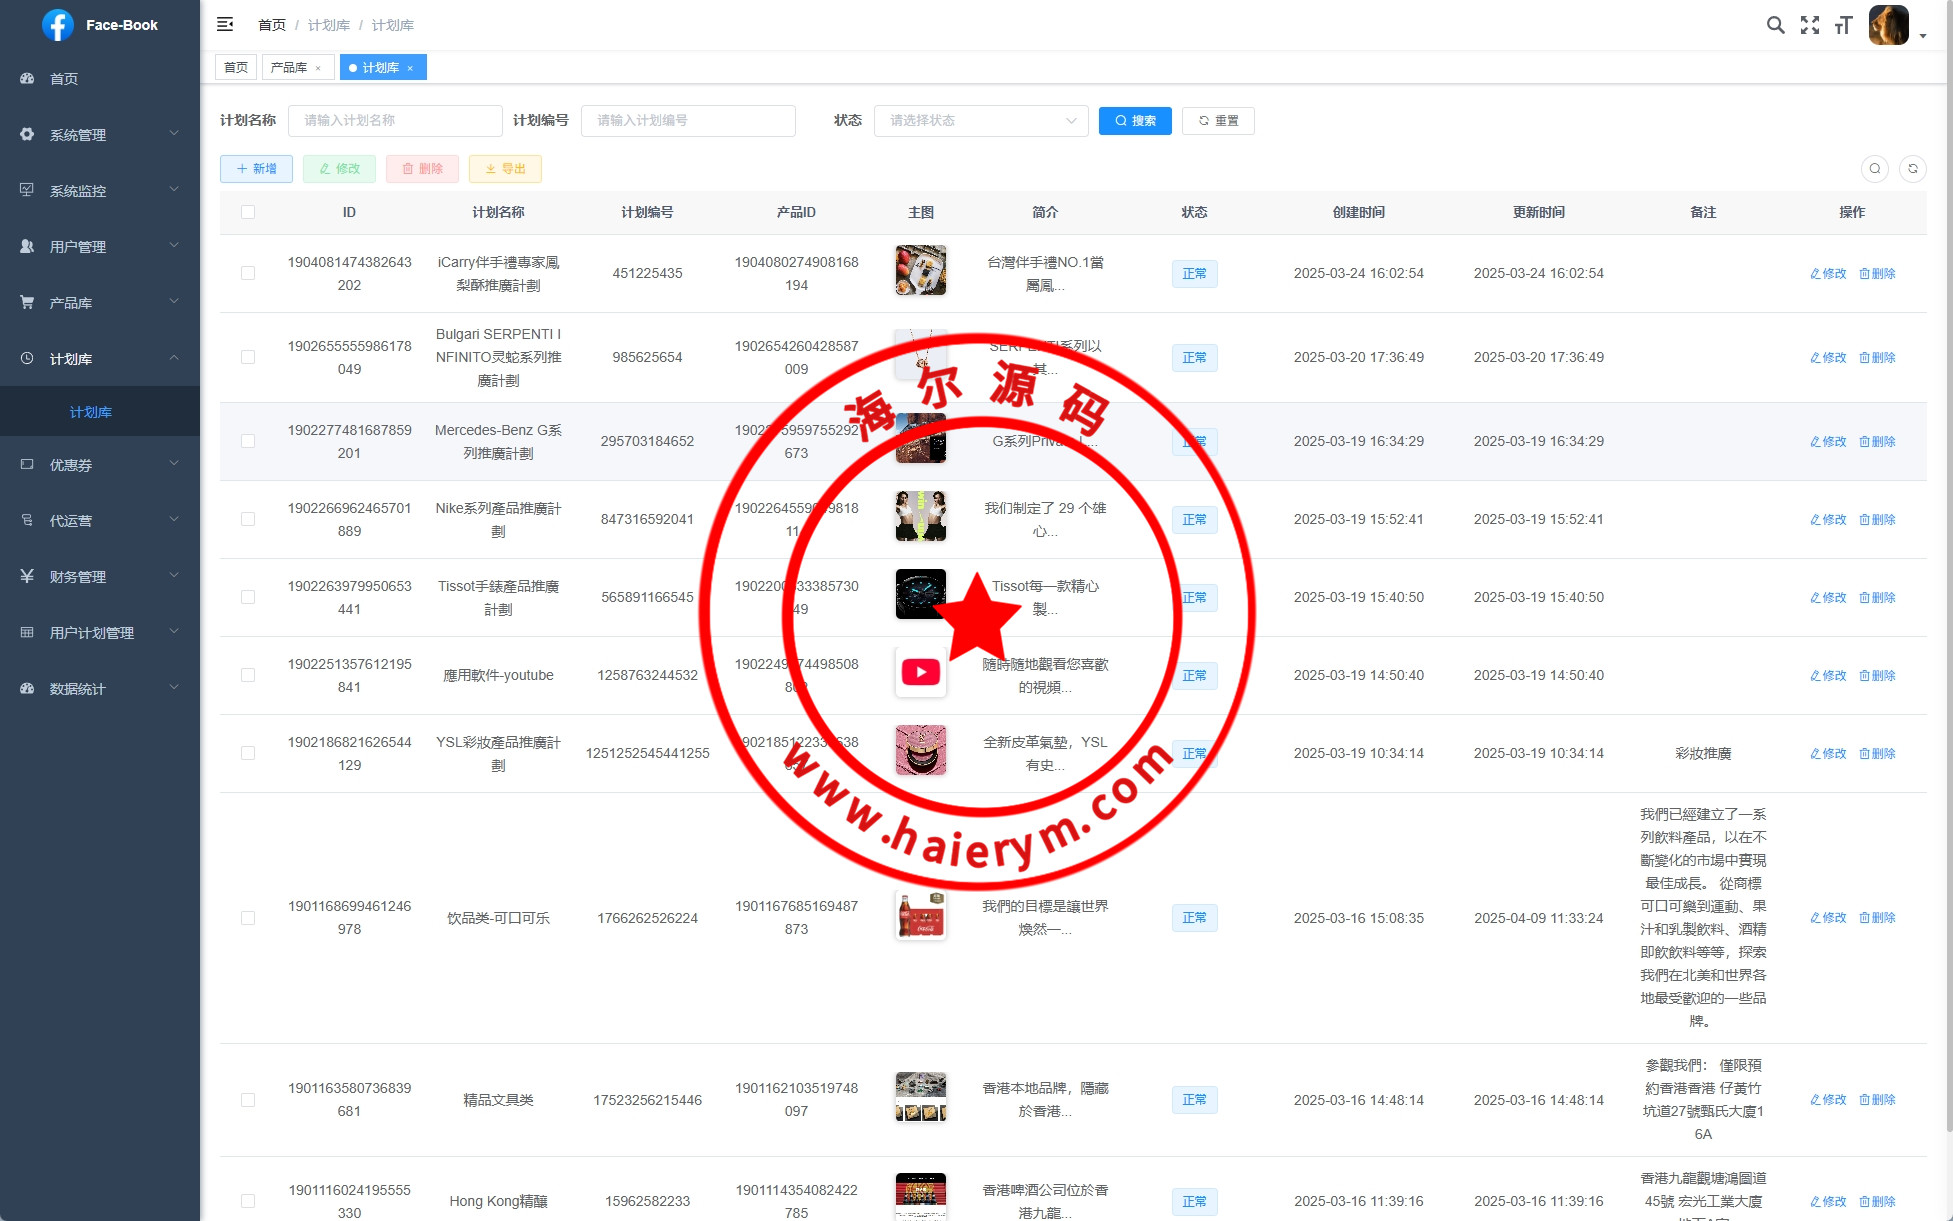
Task: Expand the 系统监控 sidebar menu
Action: pyautogui.click(x=100, y=190)
